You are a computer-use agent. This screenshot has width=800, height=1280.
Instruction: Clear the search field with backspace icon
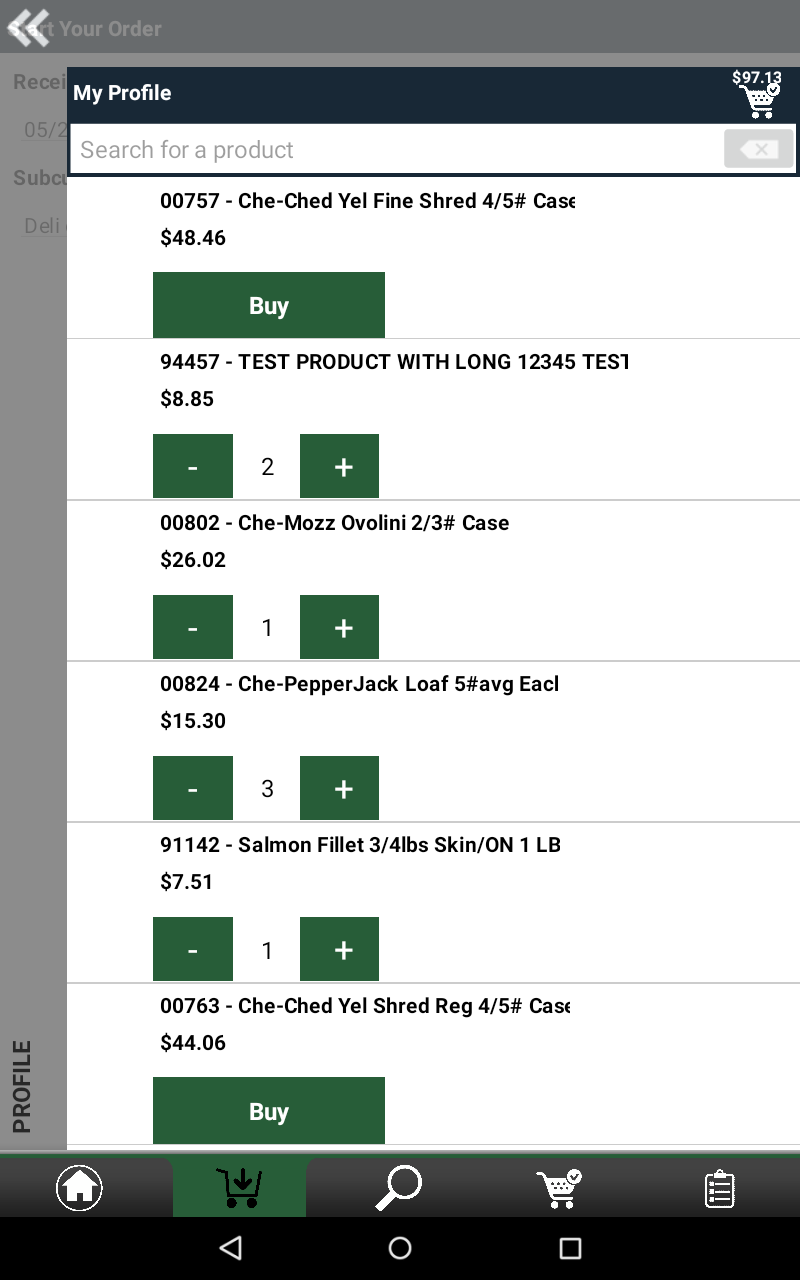tap(759, 150)
